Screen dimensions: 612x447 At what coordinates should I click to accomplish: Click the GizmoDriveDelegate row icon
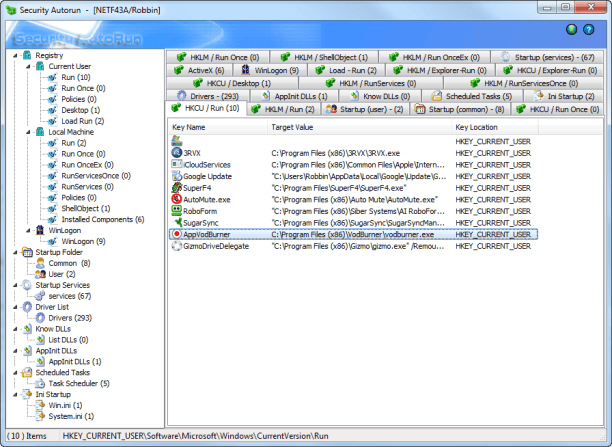point(177,246)
